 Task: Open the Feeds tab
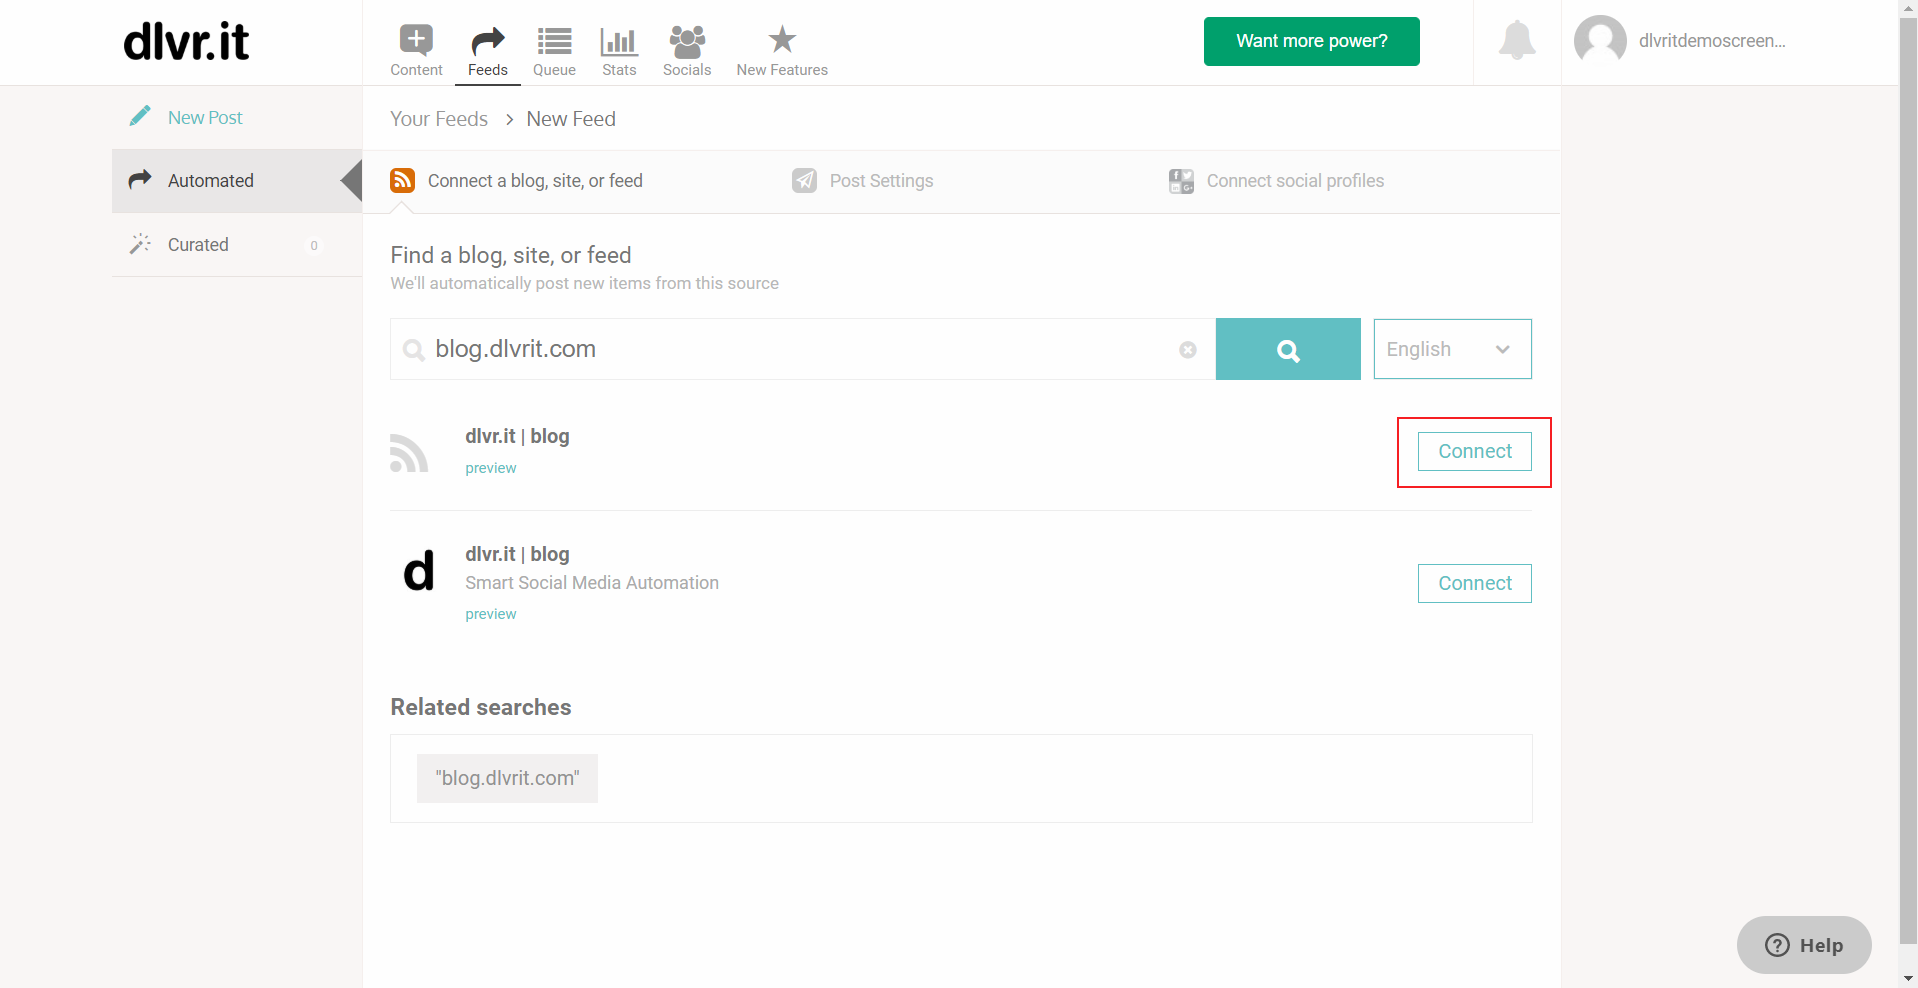pyautogui.click(x=488, y=50)
